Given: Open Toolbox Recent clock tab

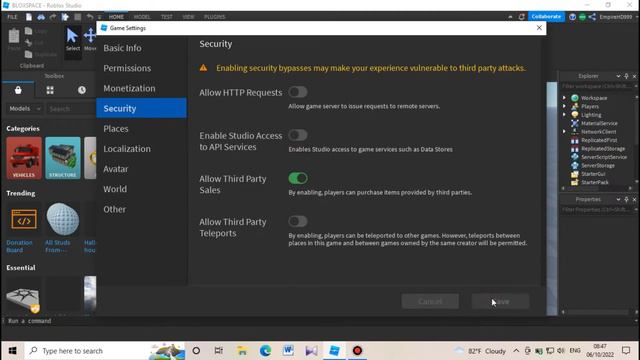Looking at the screenshot, I should pos(82,90).
